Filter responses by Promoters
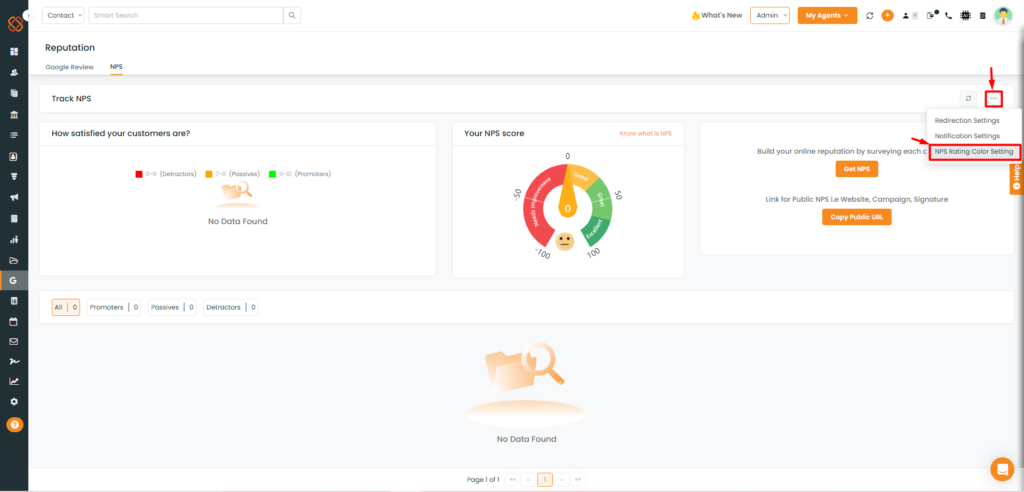1024x492 pixels. [x=114, y=307]
